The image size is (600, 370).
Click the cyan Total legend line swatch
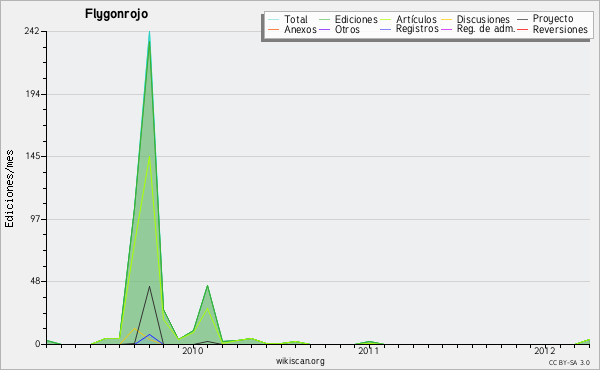click(x=274, y=20)
